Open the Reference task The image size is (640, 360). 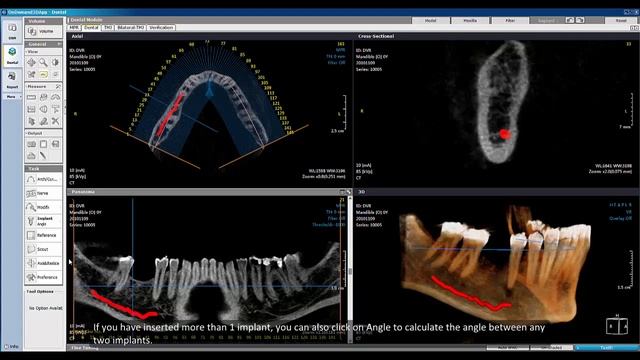tap(43, 236)
